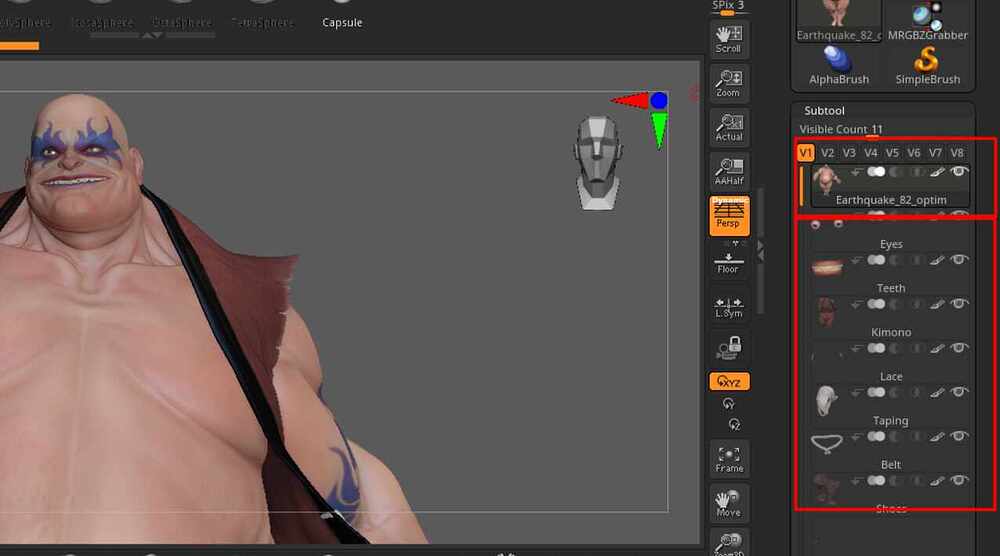Hide the Belt subtool with its eye icon
This screenshot has height=556, width=1000.
958,436
